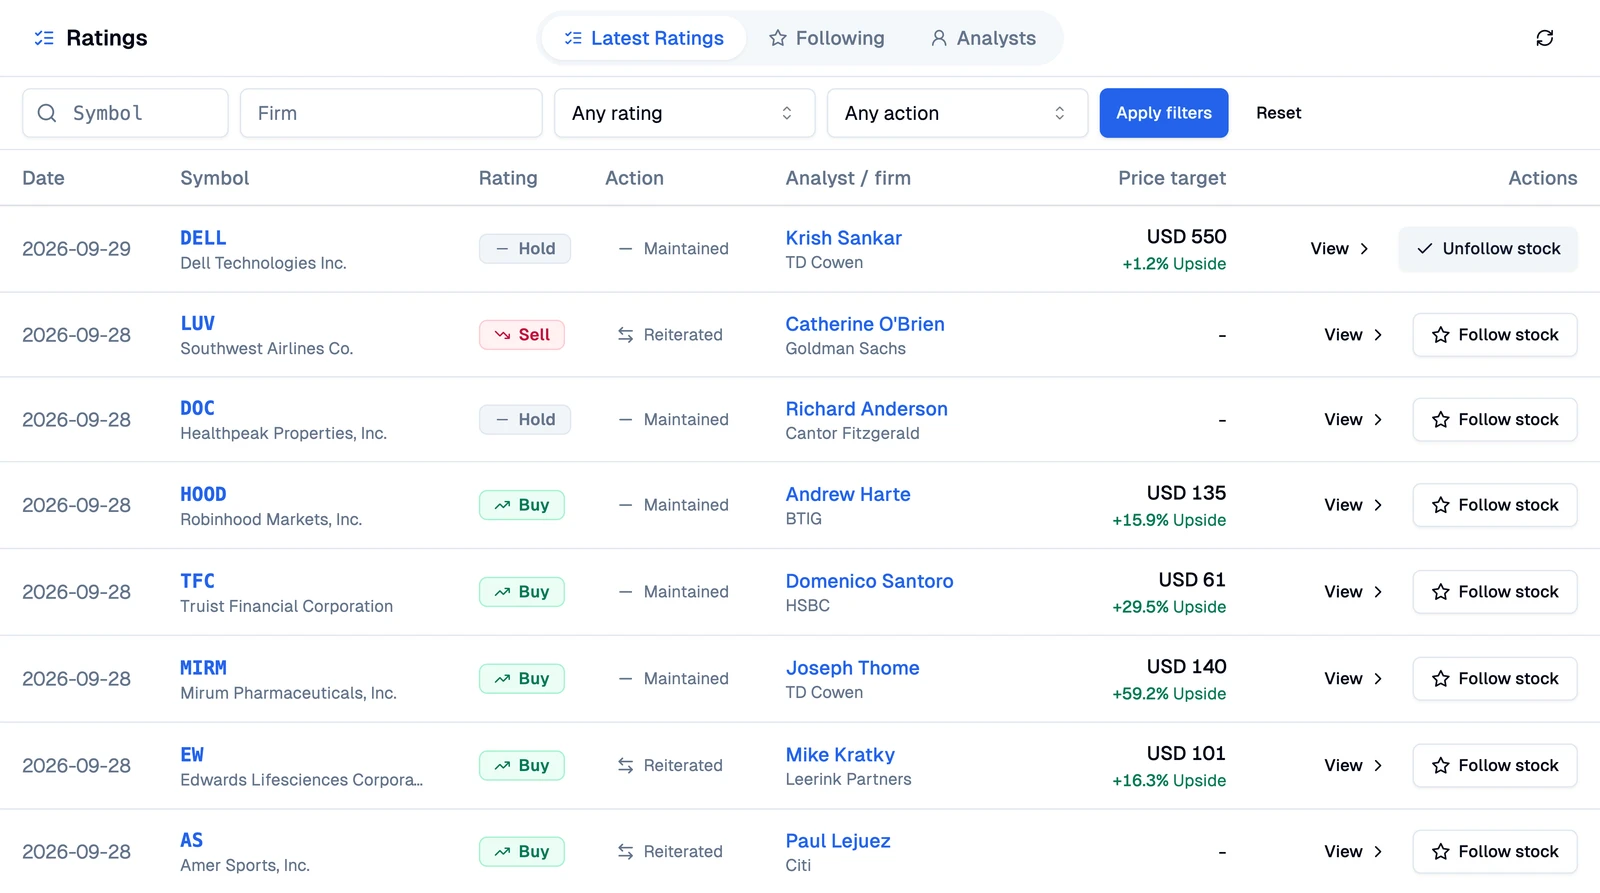
Task: Open the Any rating dropdown
Action: click(685, 113)
